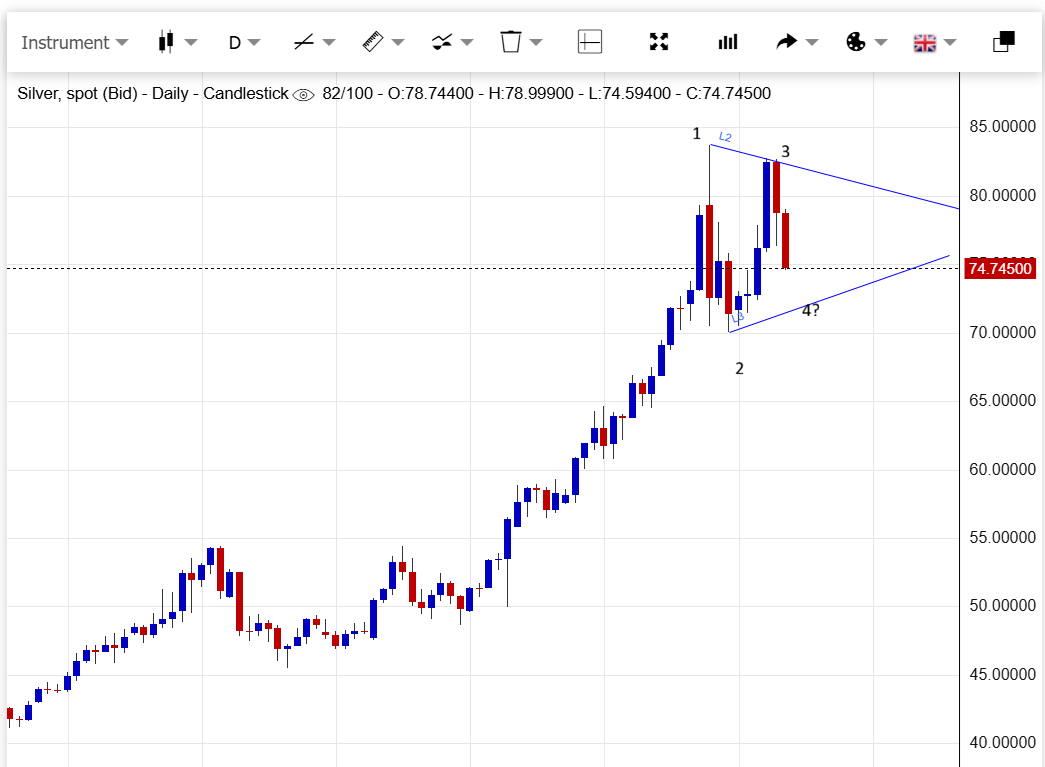The width and height of the screenshot is (1045, 767).
Task: Click the red 74.74500 current price tag
Action: pos(998,268)
